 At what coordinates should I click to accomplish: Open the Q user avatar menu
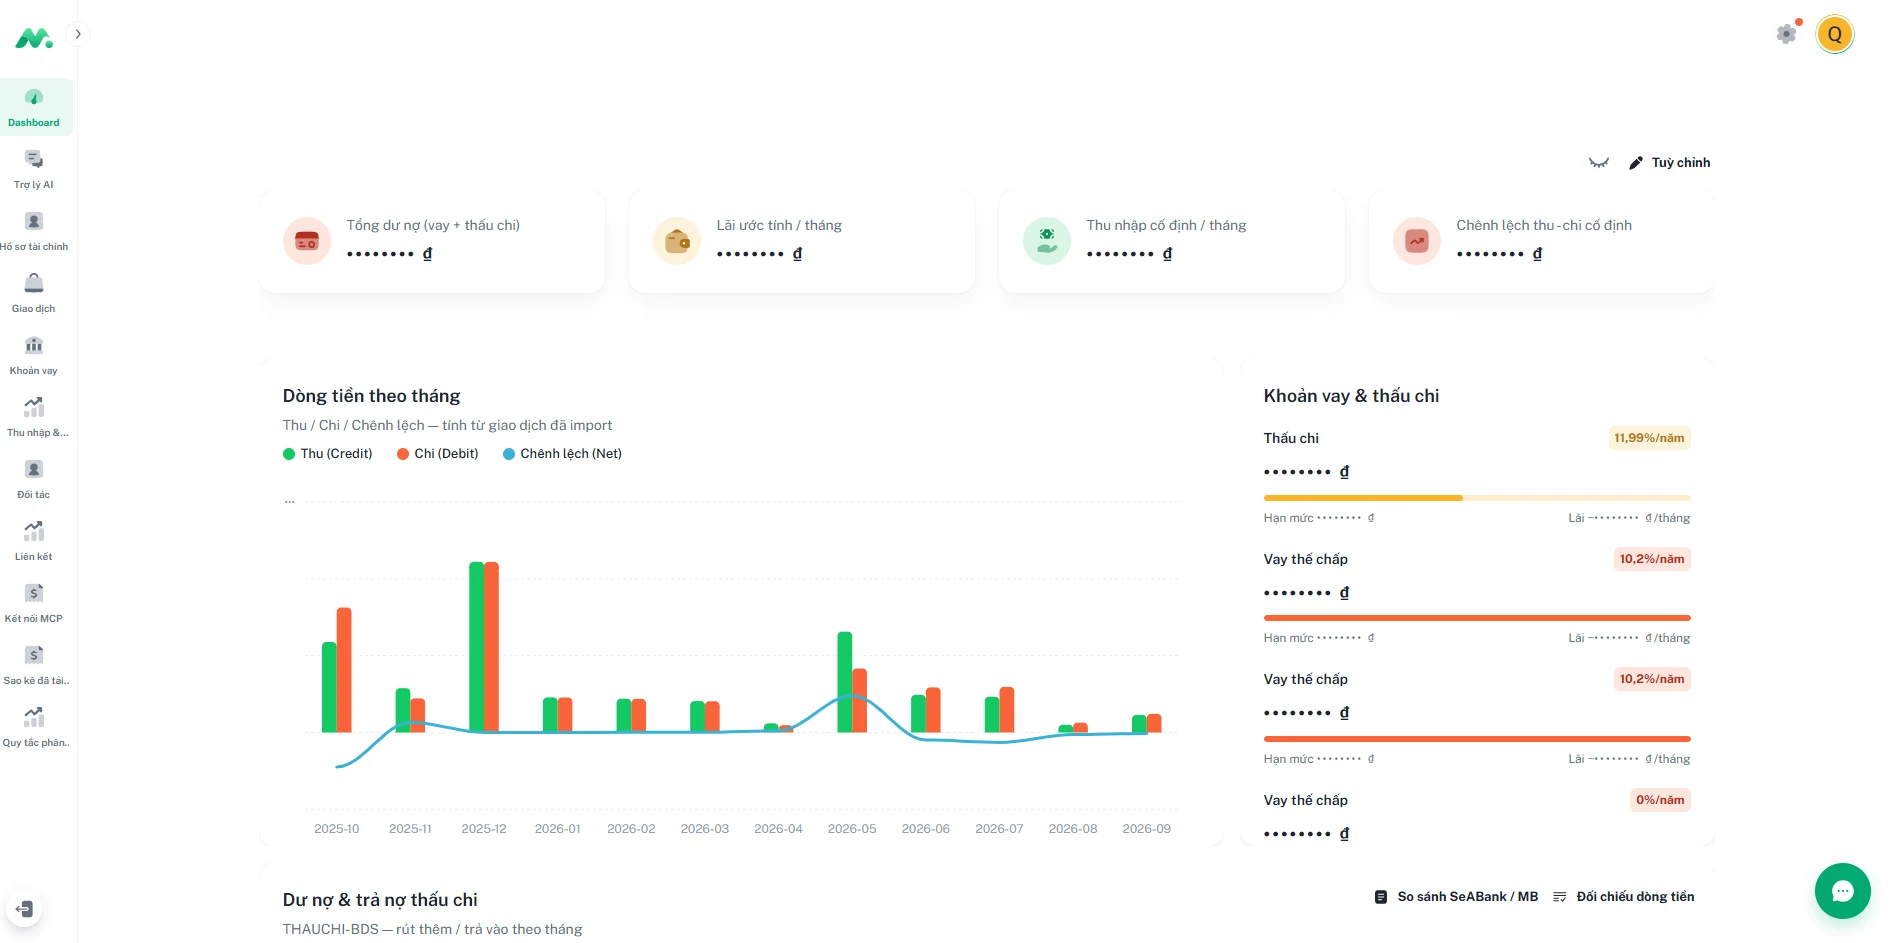1835,34
